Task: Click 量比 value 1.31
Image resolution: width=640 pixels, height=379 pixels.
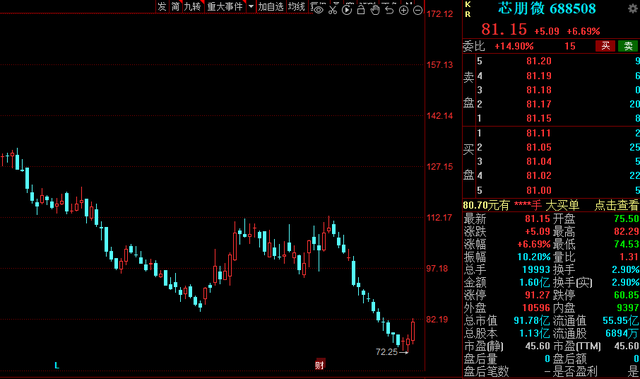Action: coord(629,257)
